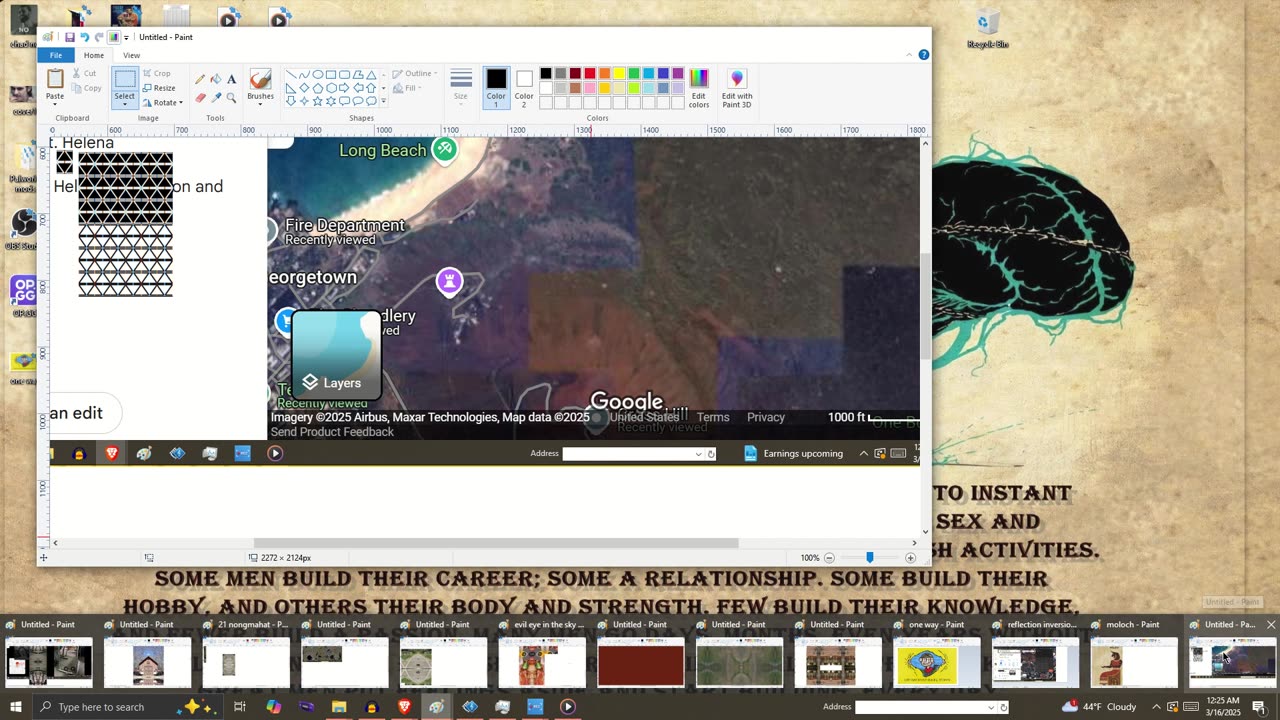1280x720 pixels.
Task: Open the Rotate dropdown menu
Action: pyautogui.click(x=163, y=102)
